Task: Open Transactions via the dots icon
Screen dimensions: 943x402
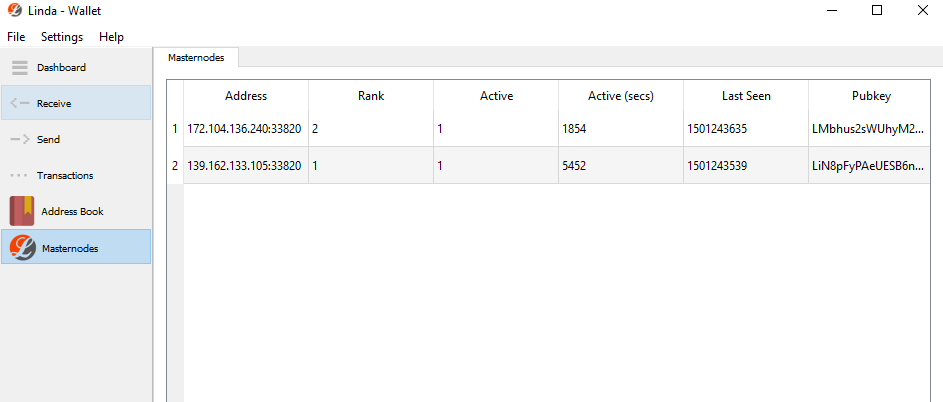Action: point(20,176)
